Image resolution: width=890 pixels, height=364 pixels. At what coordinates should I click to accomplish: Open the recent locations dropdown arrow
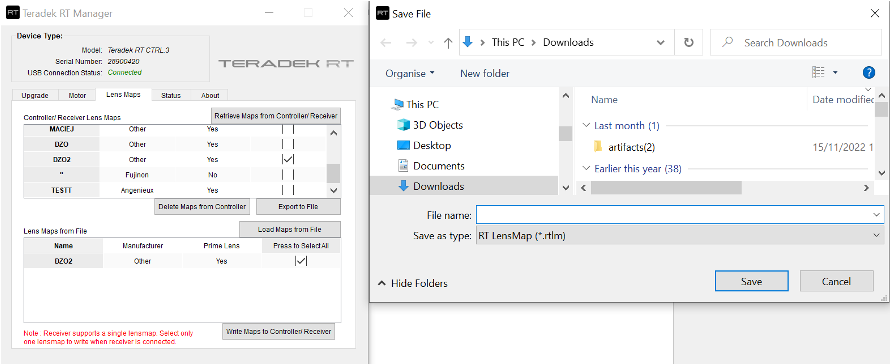coord(431,43)
